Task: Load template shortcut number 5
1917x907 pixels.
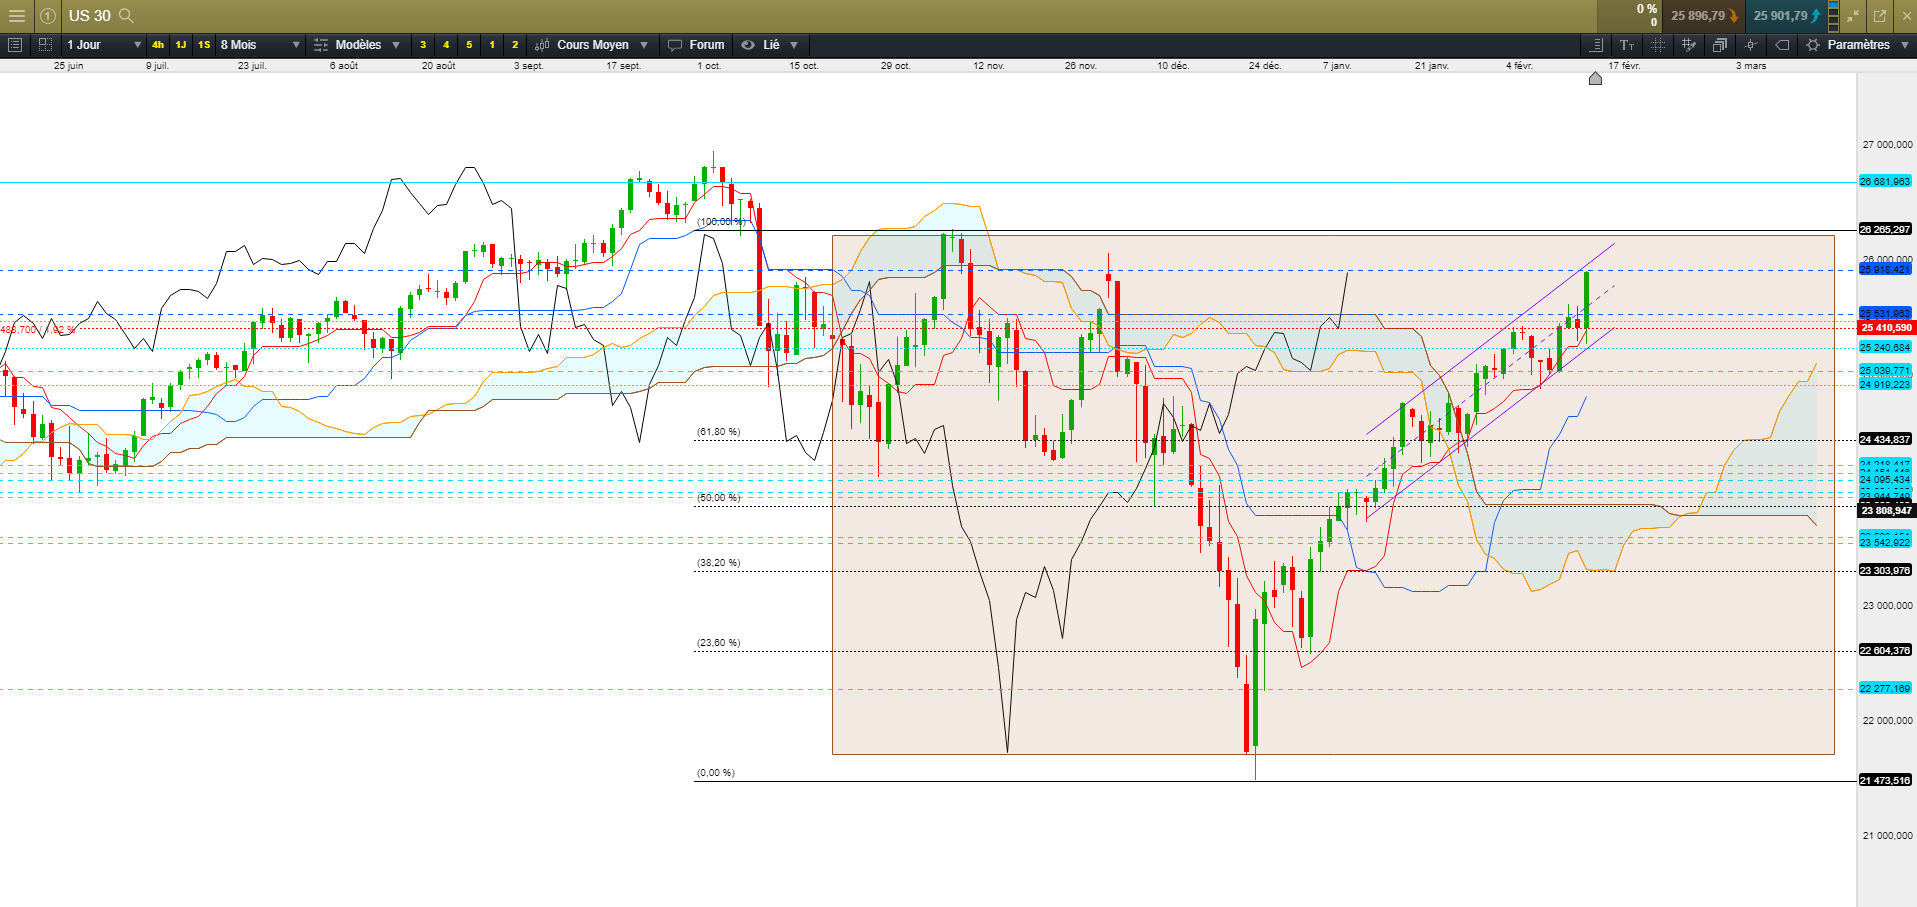Action: click(469, 45)
